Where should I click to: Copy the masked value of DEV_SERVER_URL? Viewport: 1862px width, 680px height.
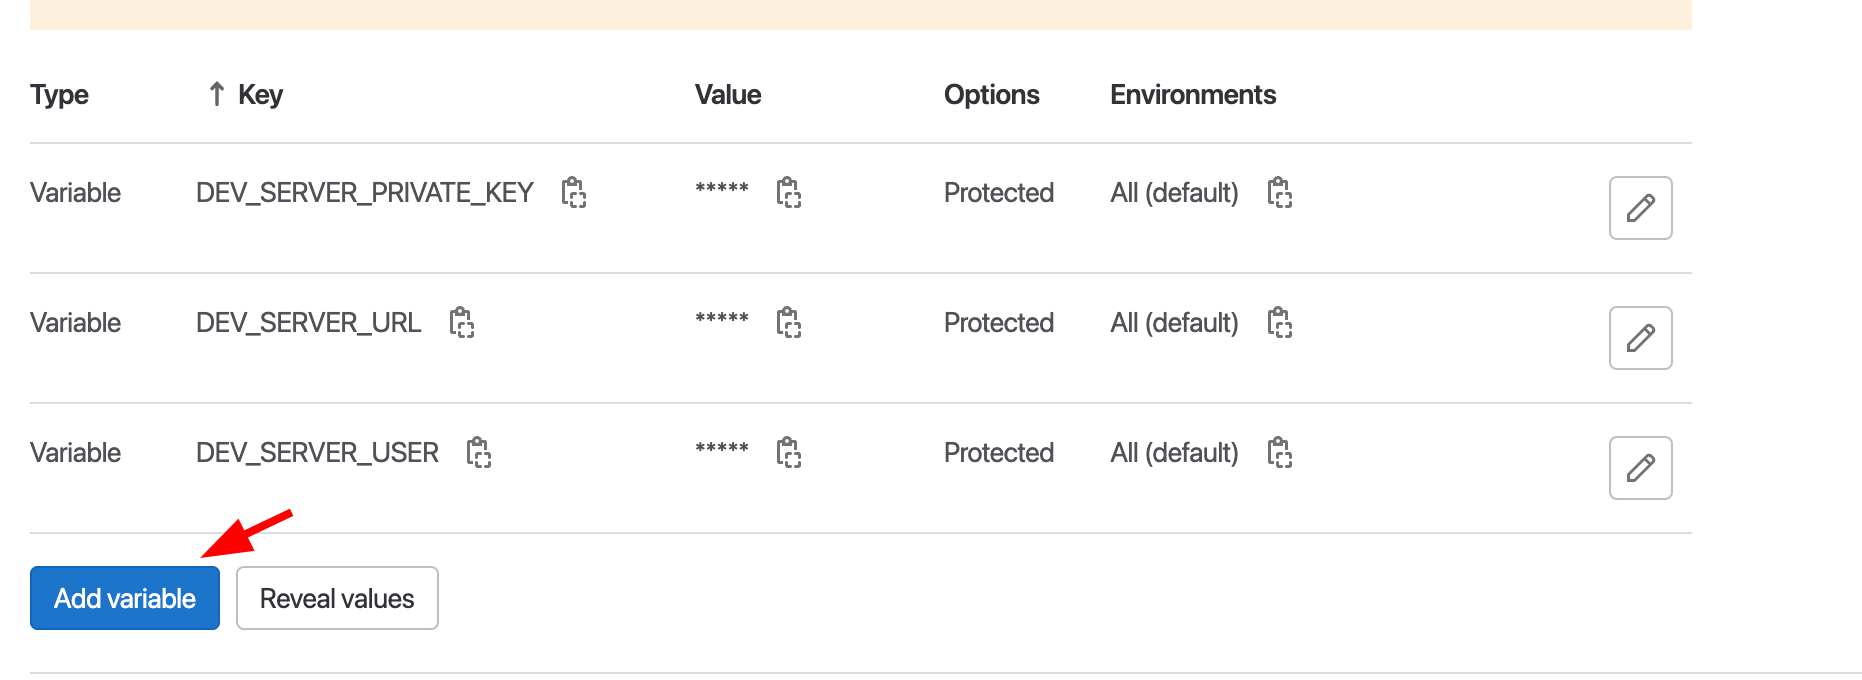pyautogui.click(x=789, y=322)
